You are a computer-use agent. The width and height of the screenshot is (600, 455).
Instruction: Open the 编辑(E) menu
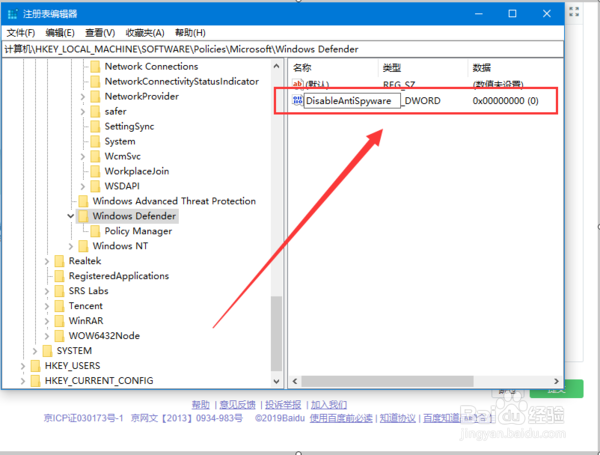pos(60,33)
